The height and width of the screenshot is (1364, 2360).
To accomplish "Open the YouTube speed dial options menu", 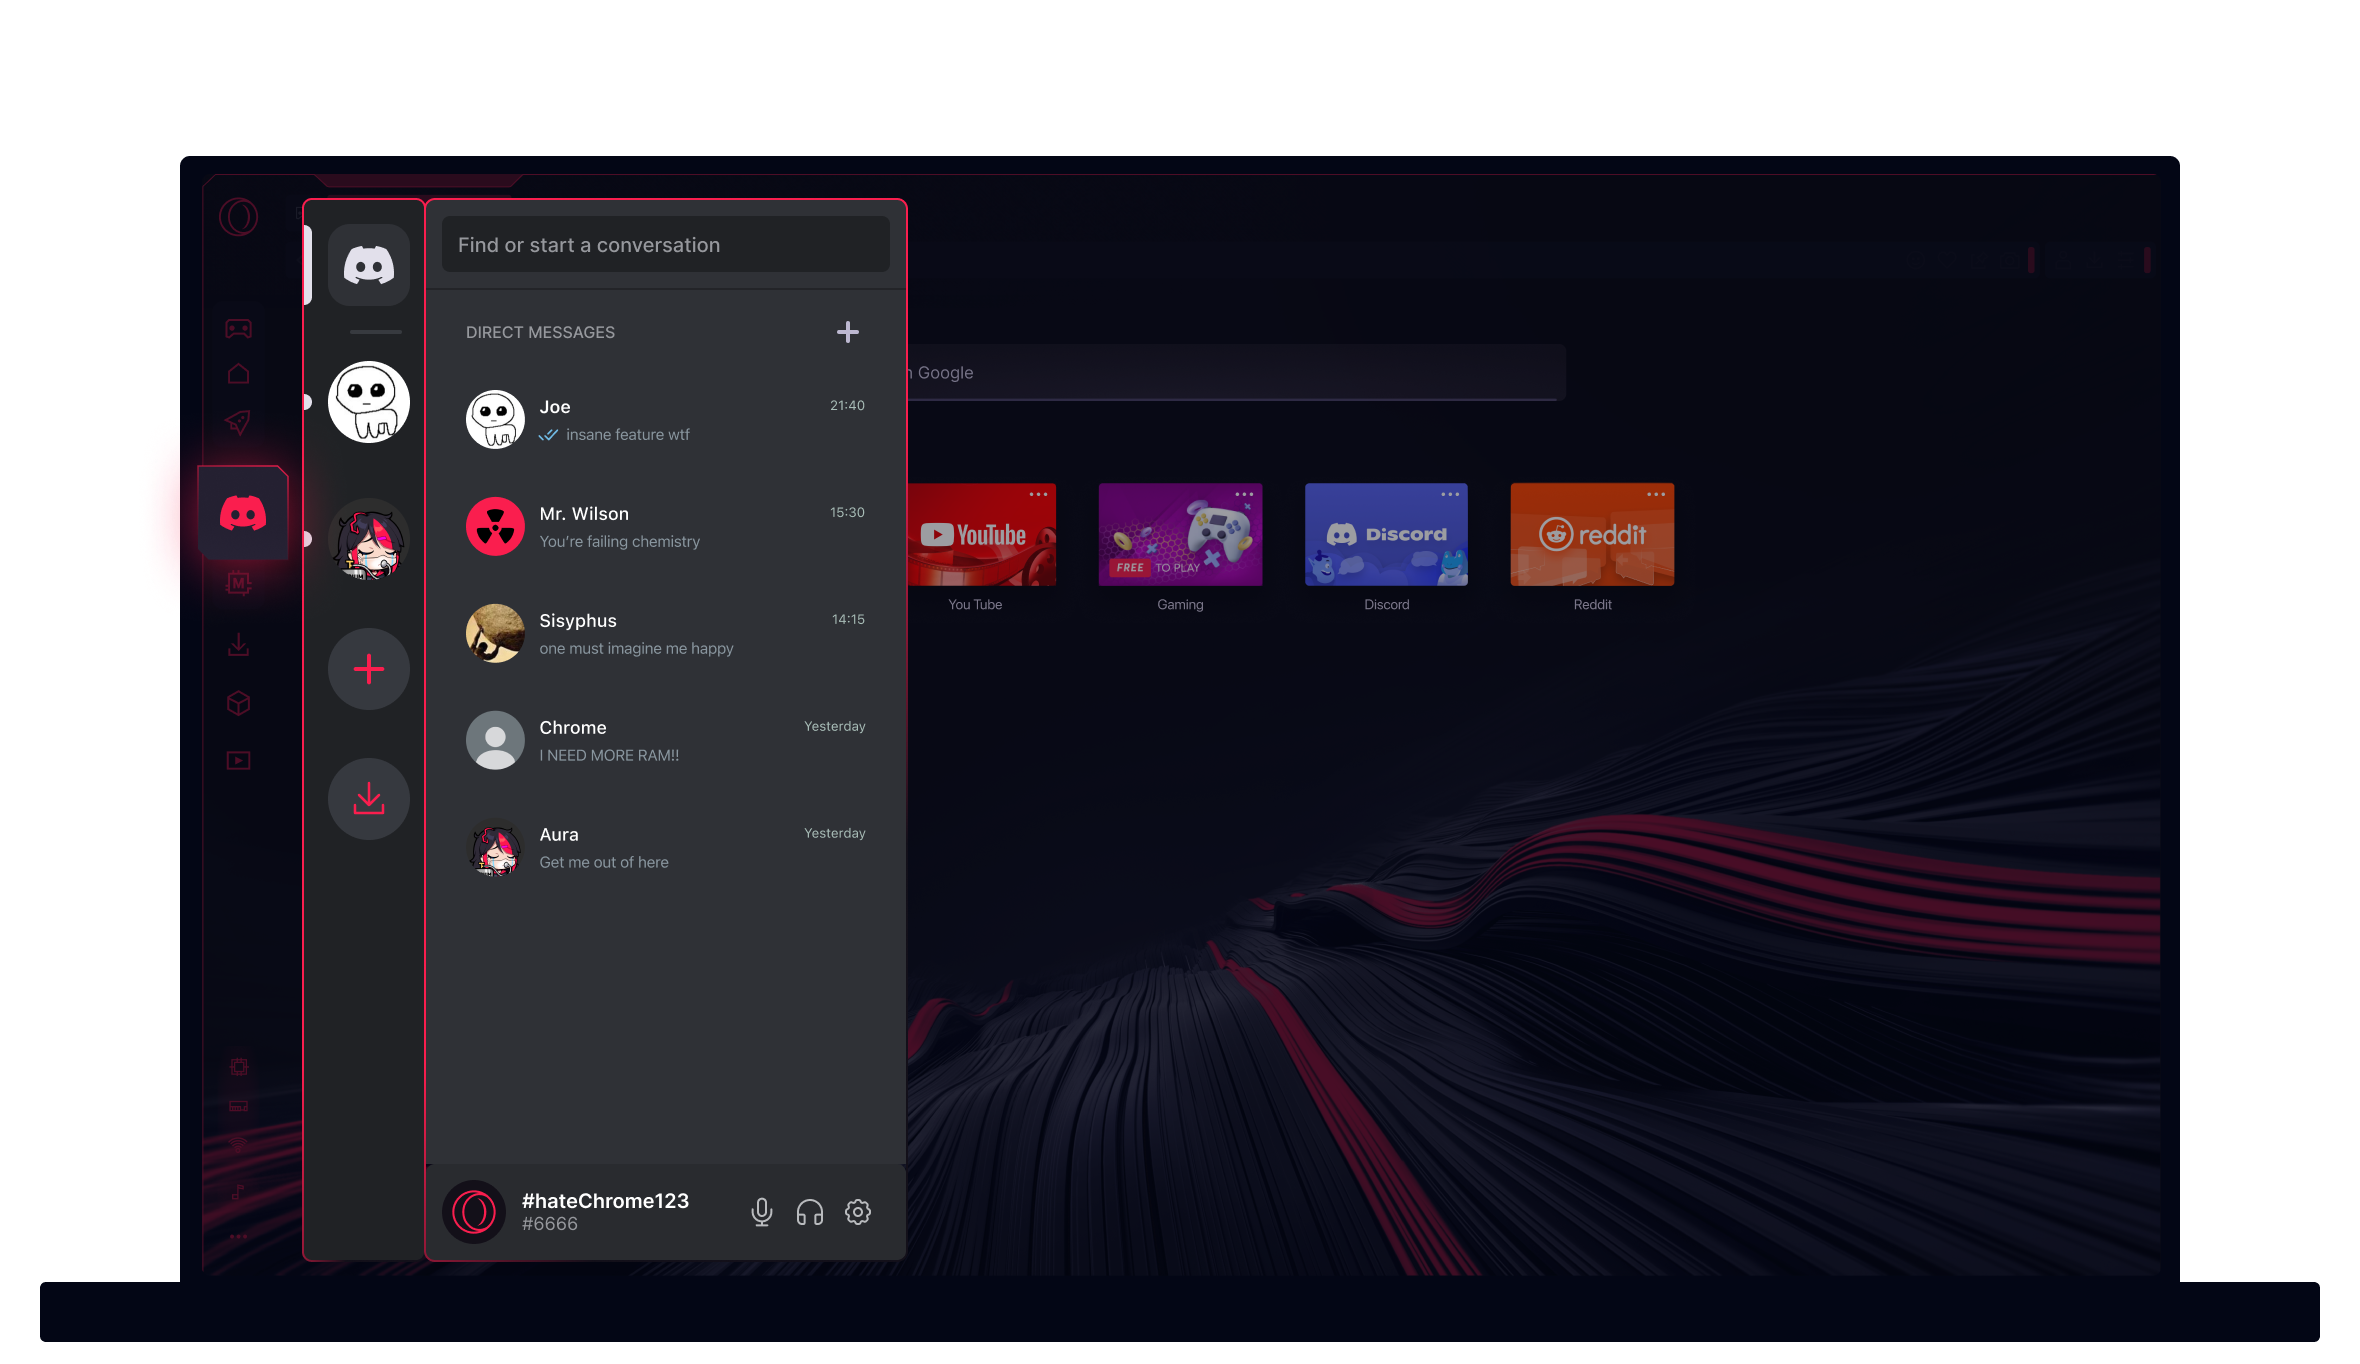I will [1040, 494].
